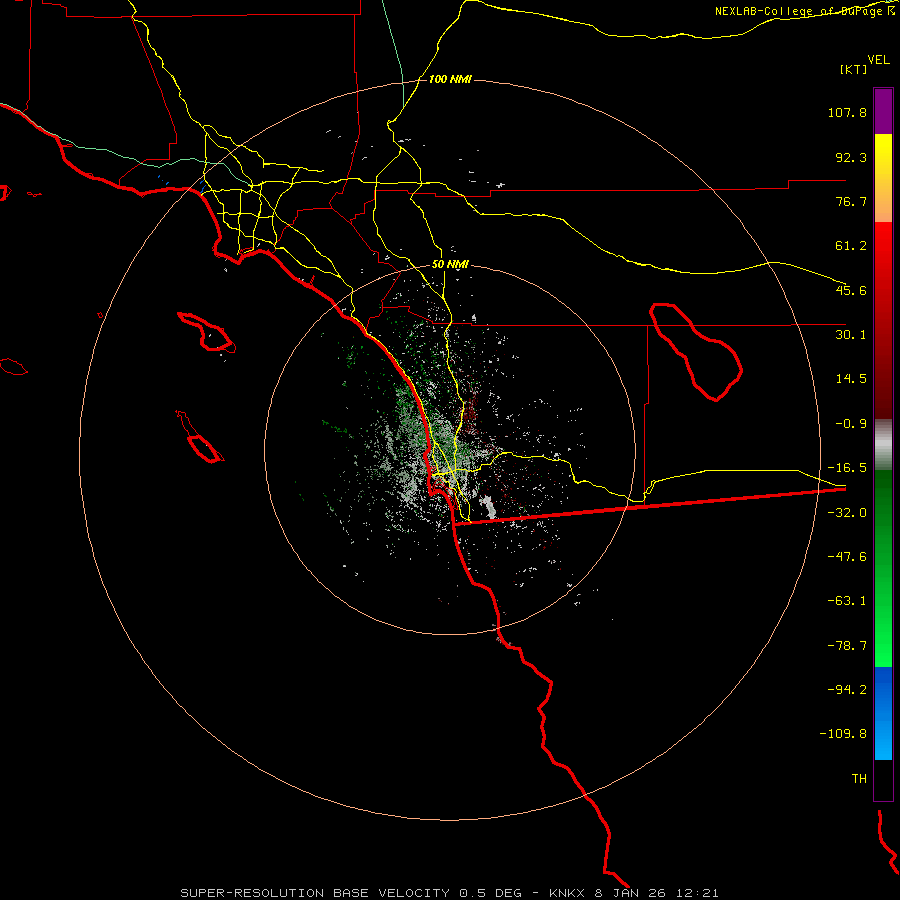The image size is (900, 900).
Task: Click the -47.6 legend value
Action: pos(847,557)
